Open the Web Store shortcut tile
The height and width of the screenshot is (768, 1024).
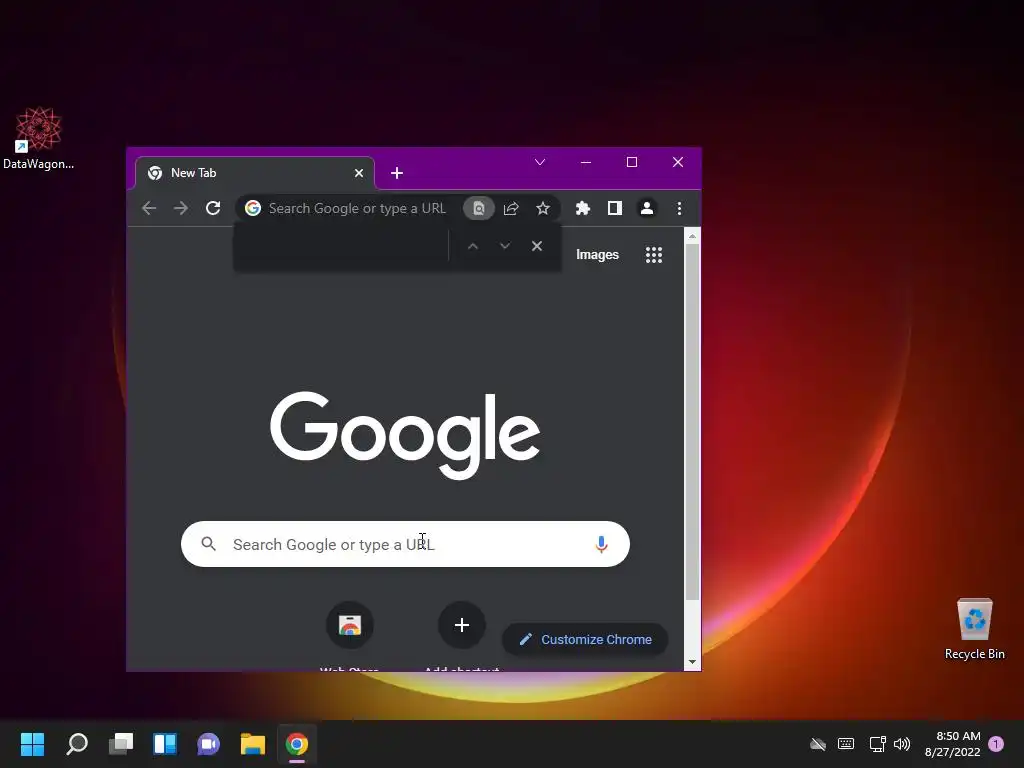click(350, 625)
